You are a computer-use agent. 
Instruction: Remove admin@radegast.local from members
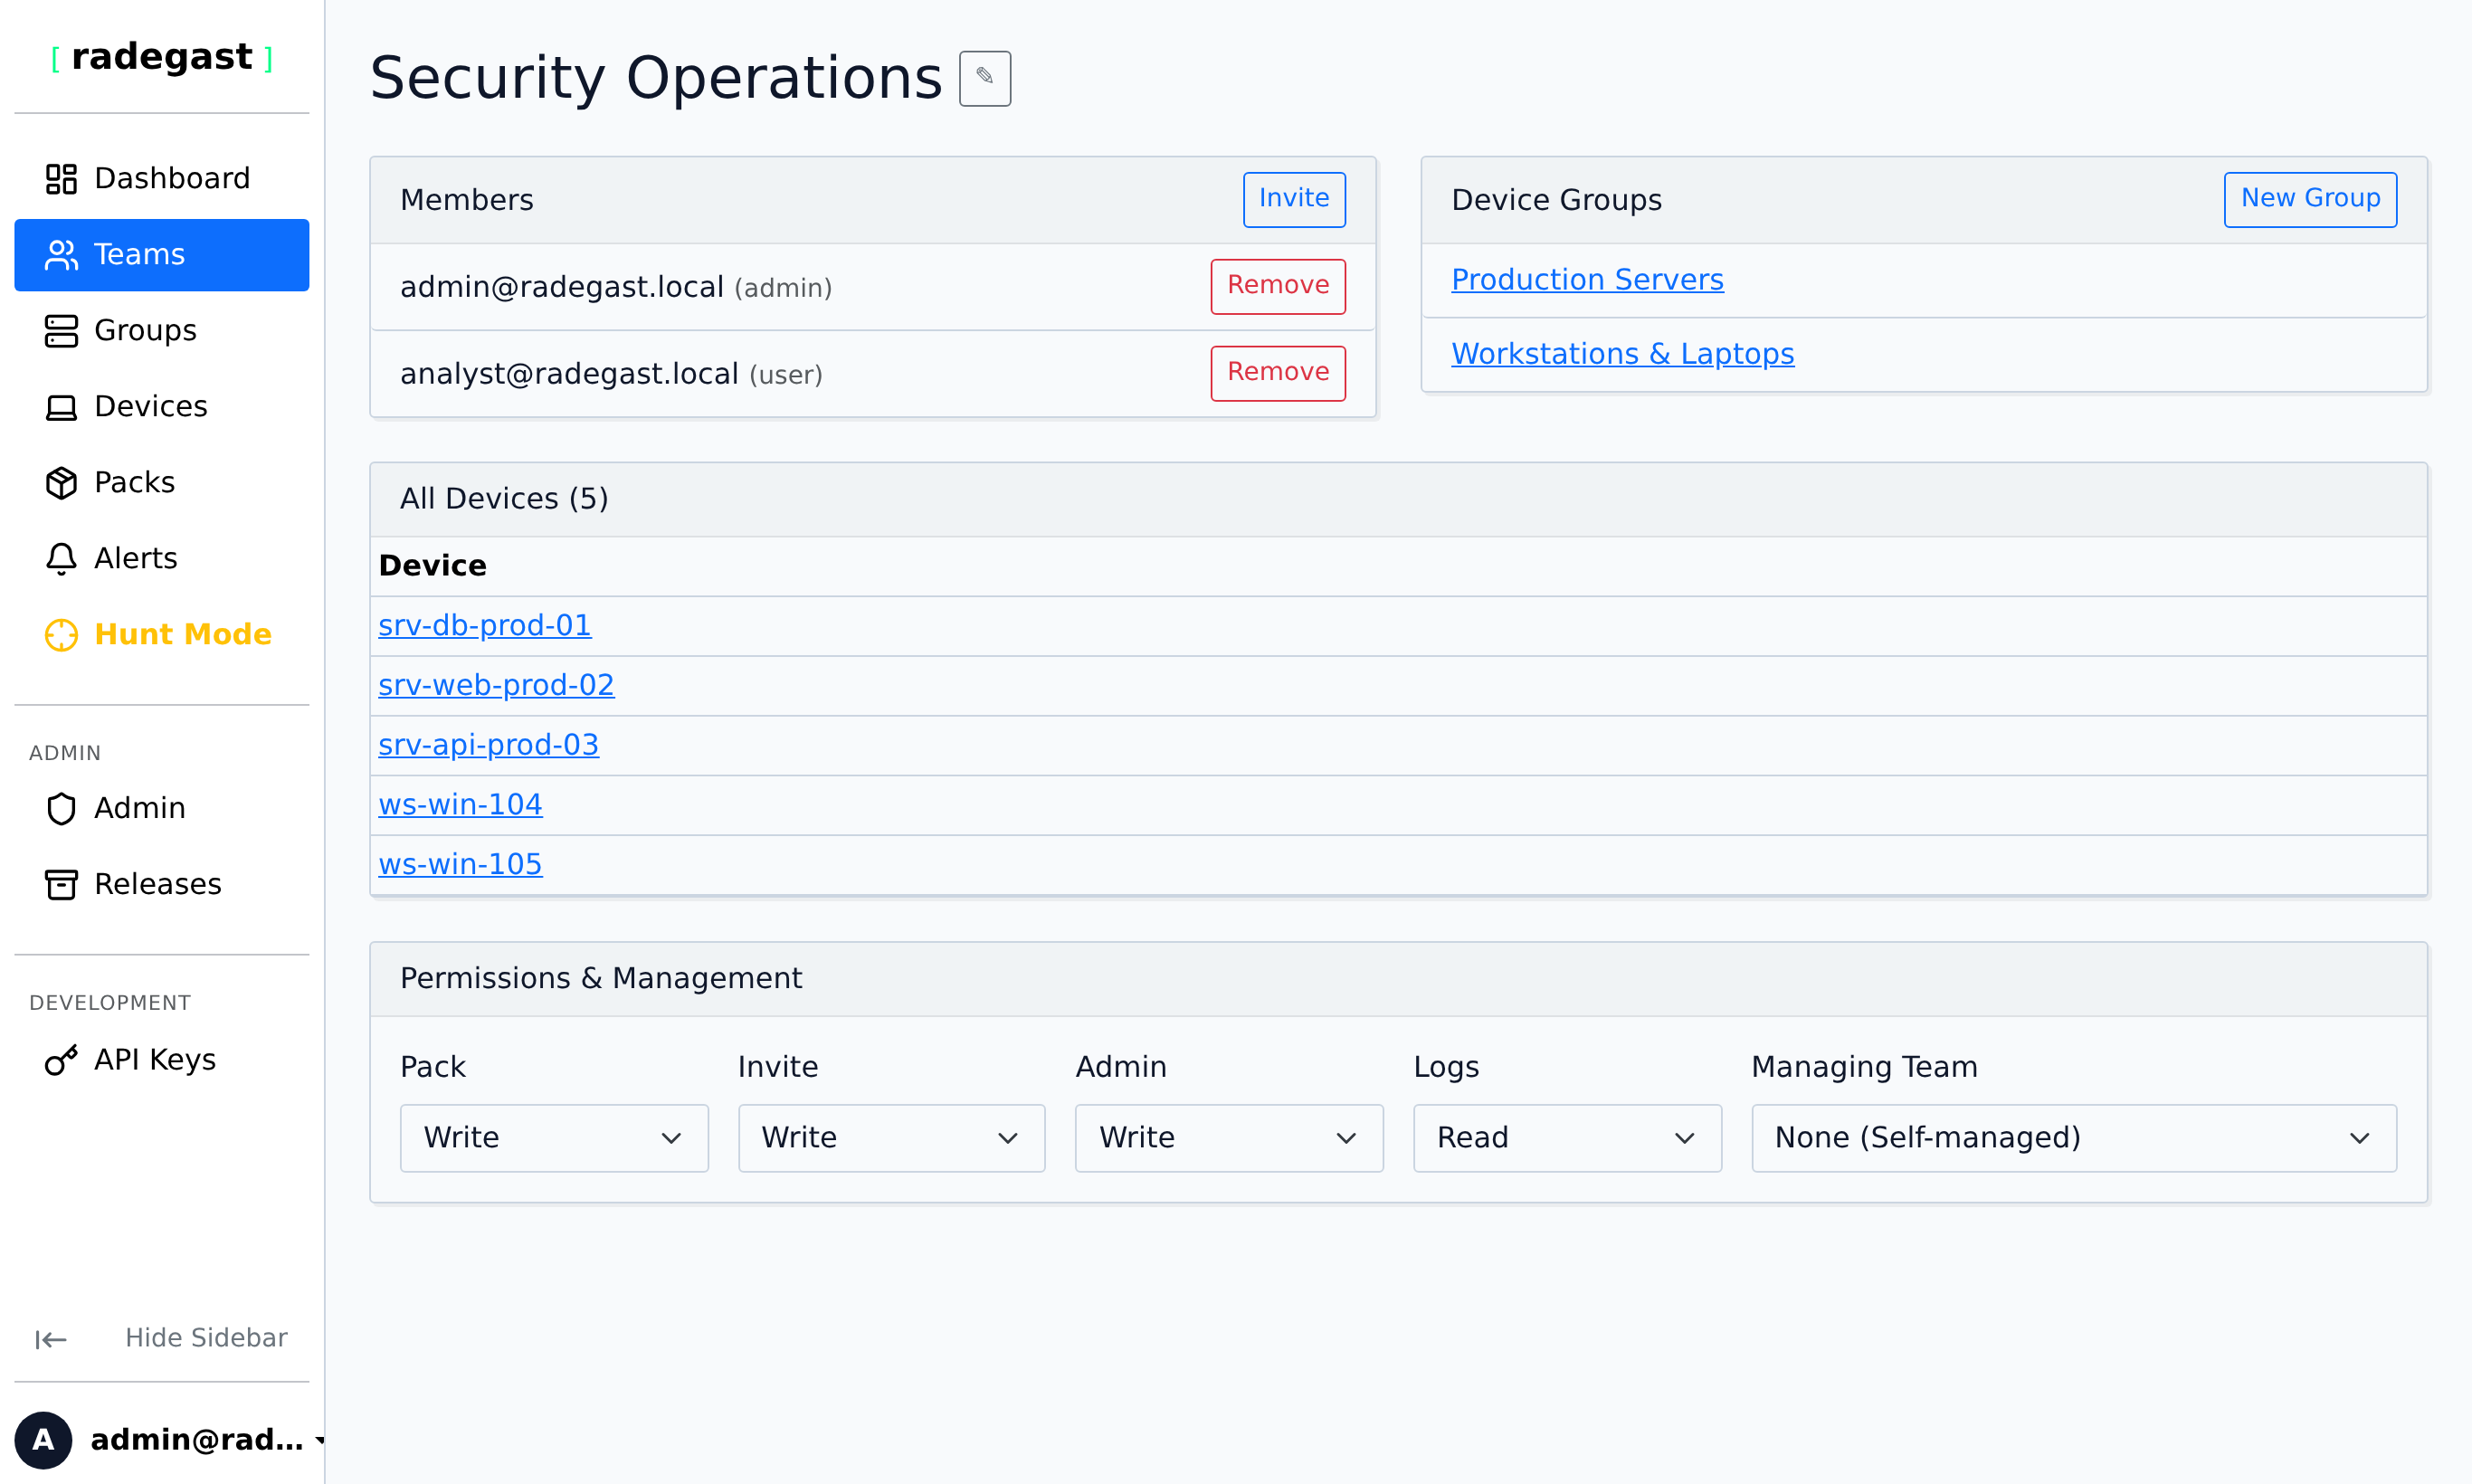pos(1278,286)
